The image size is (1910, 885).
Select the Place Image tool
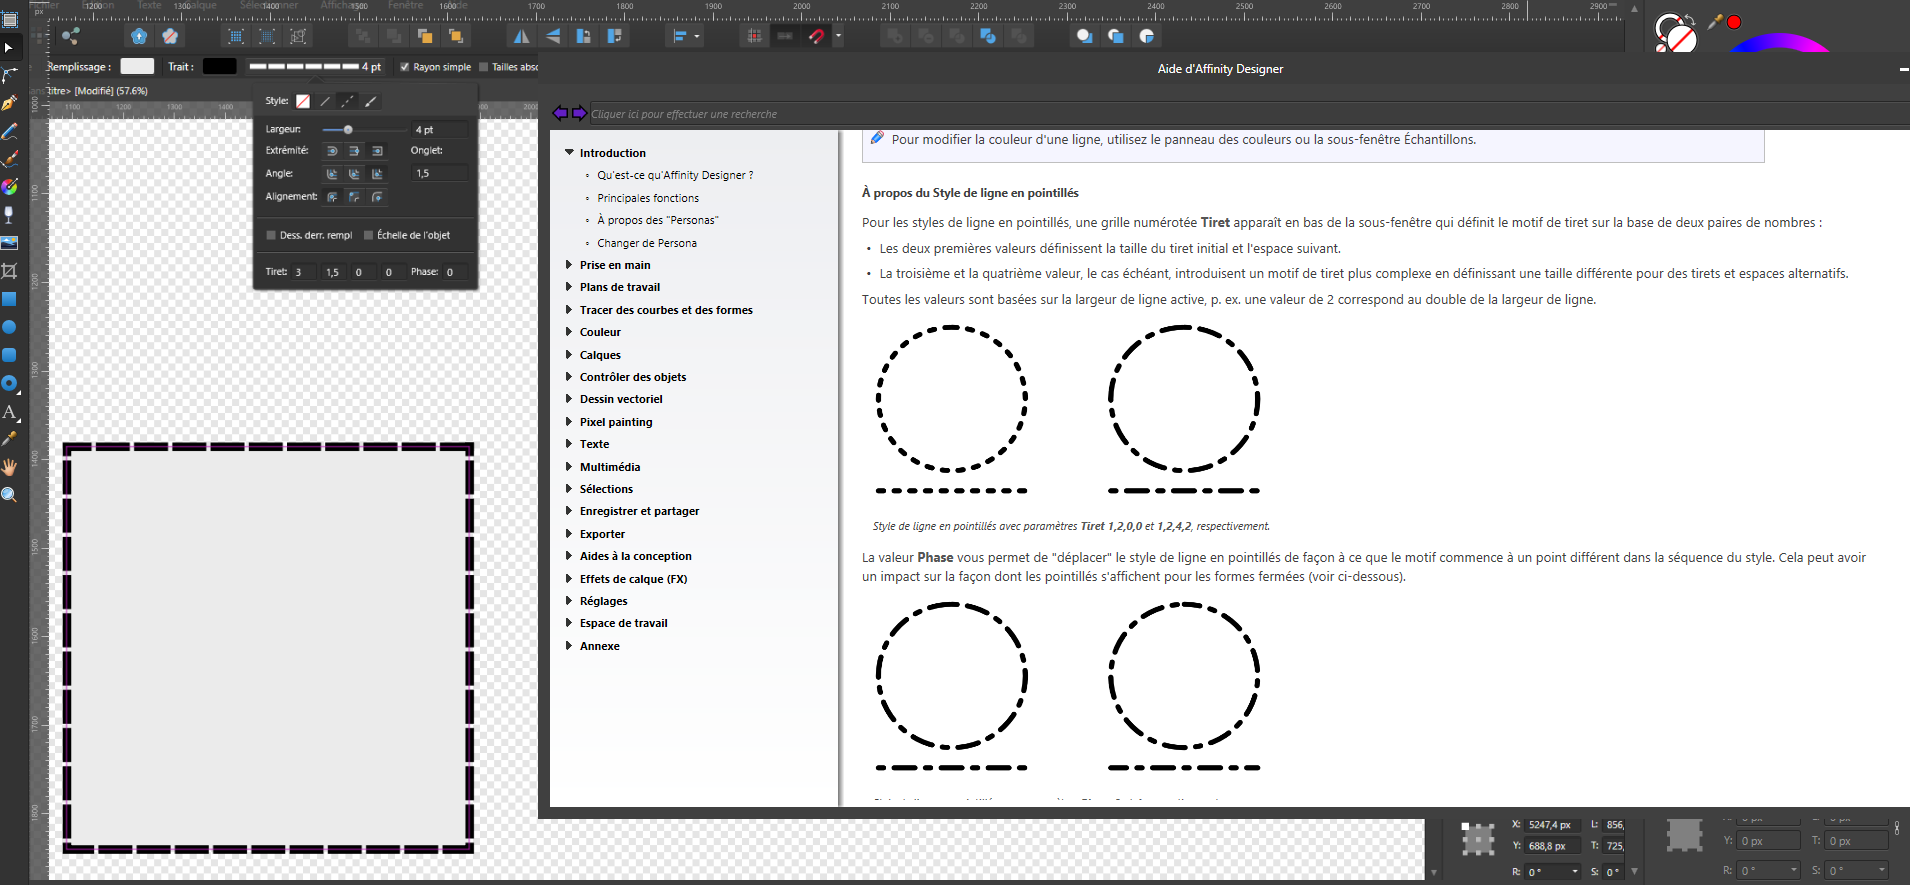click(x=9, y=243)
